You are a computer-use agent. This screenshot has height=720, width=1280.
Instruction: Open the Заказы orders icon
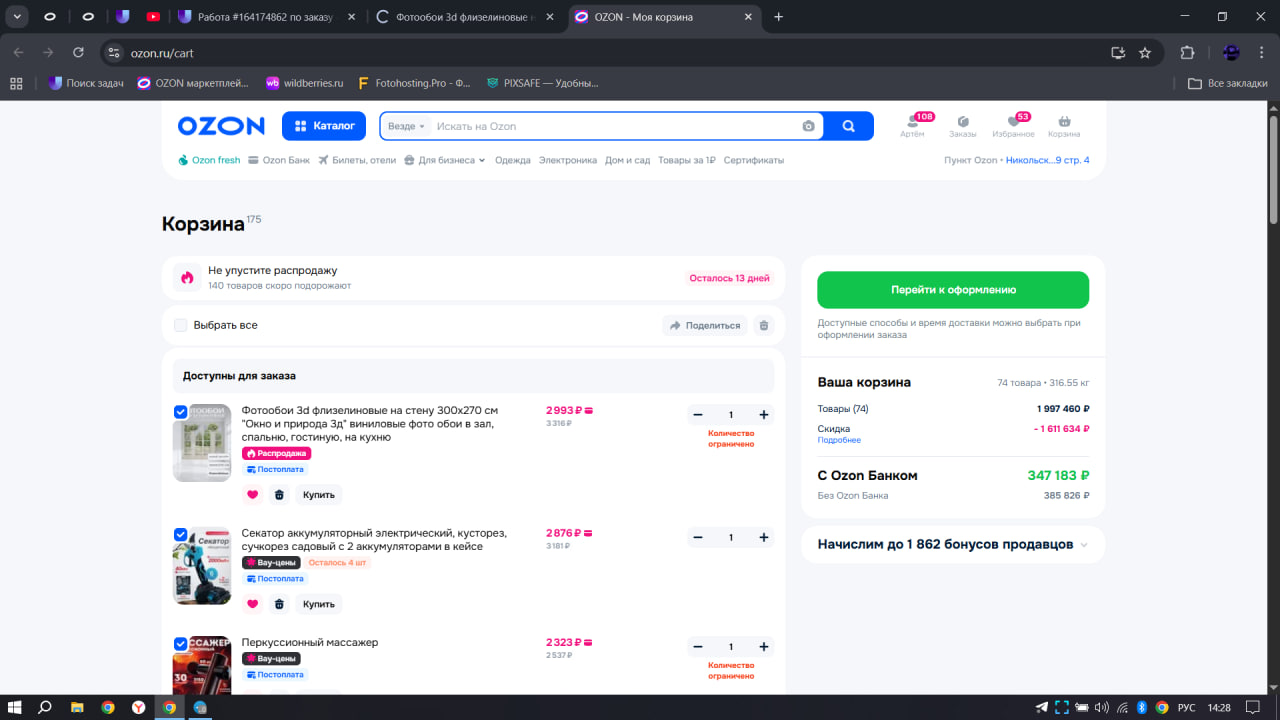pyautogui.click(x=963, y=125)
